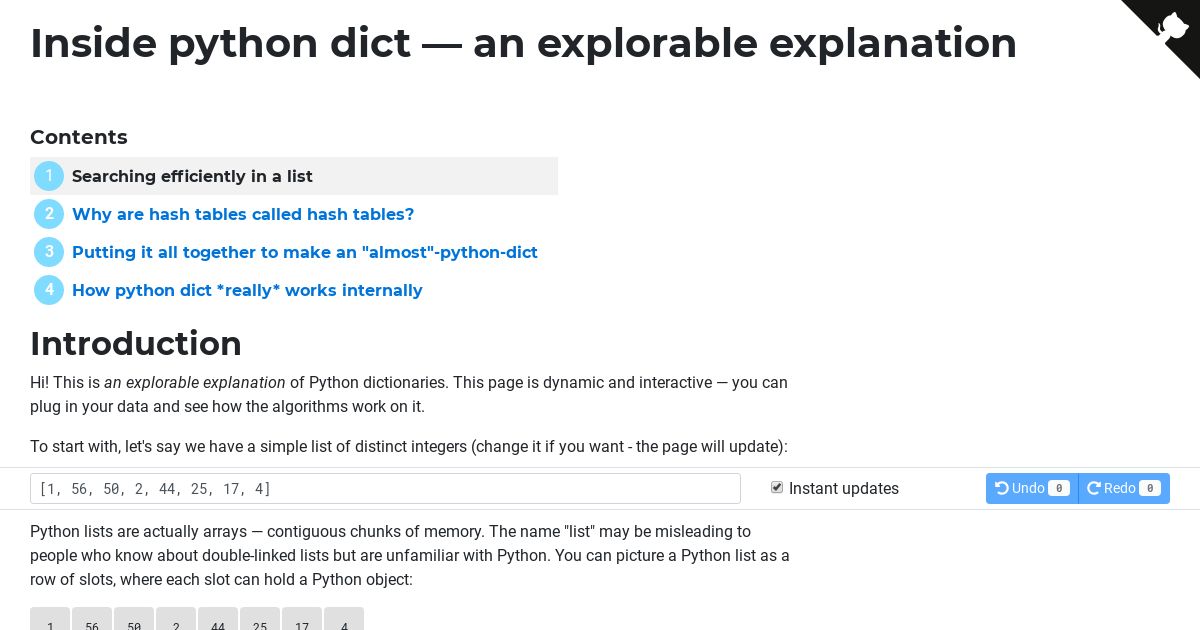The height and width of the screenshot is (630, 1200).
Task: Click the list slot containing 44
Action: [x=218, y=619]
